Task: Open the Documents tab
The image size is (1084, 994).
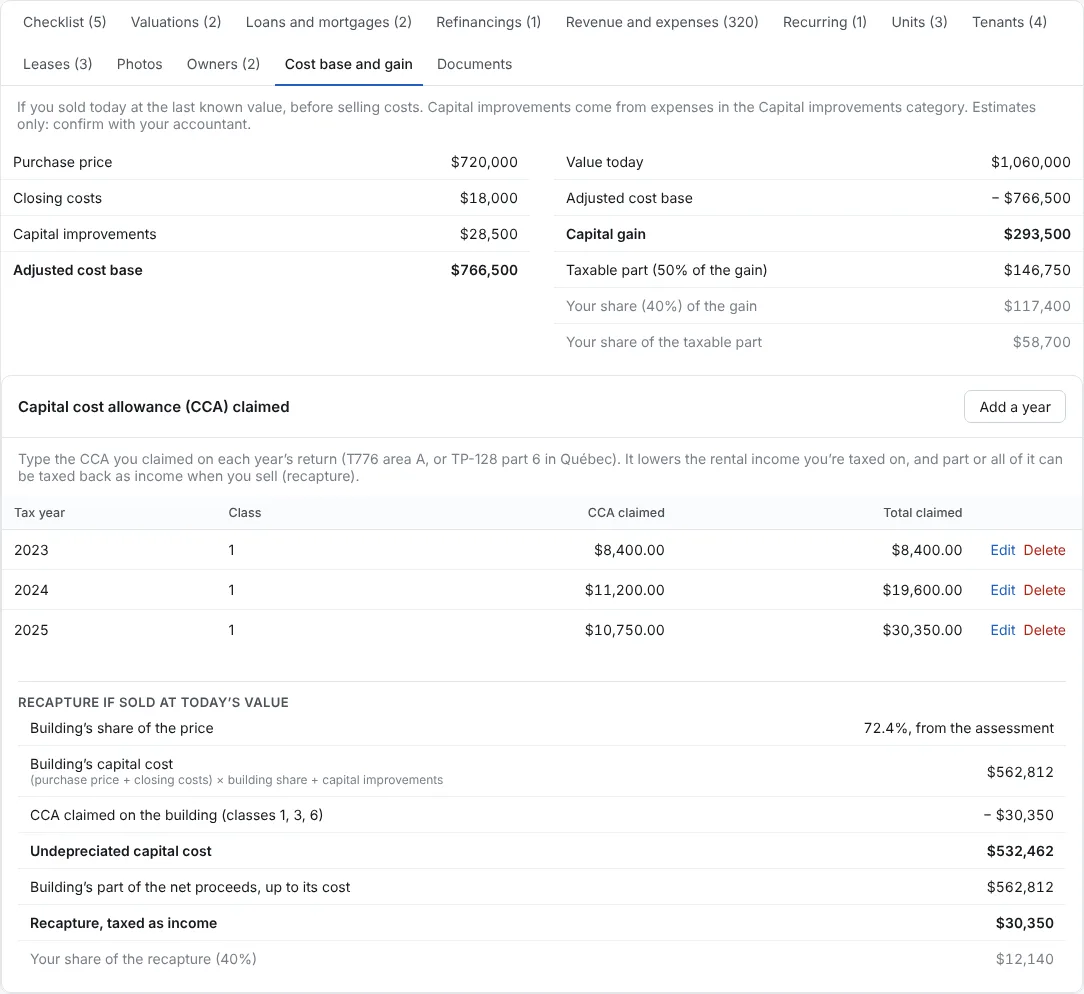Action: click(474, 64)
